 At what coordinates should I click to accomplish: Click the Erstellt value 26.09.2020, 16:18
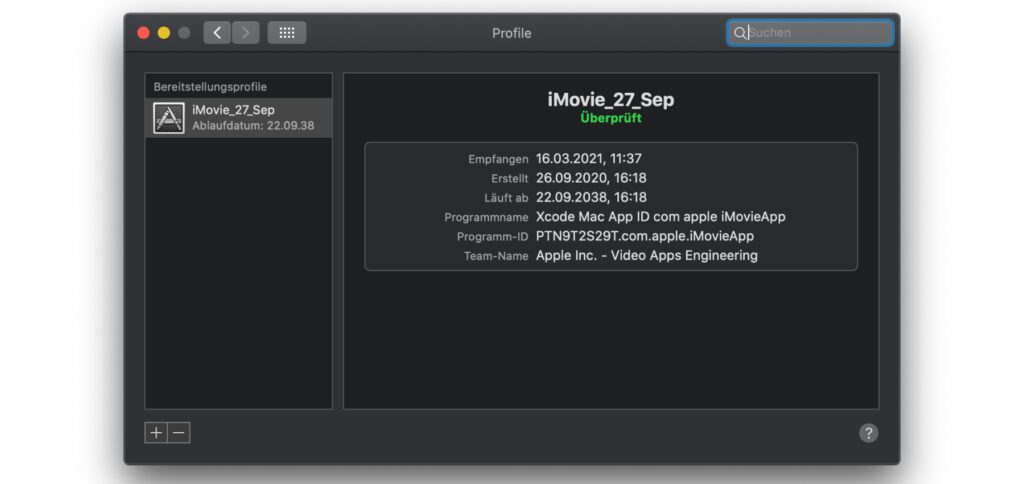591,178
